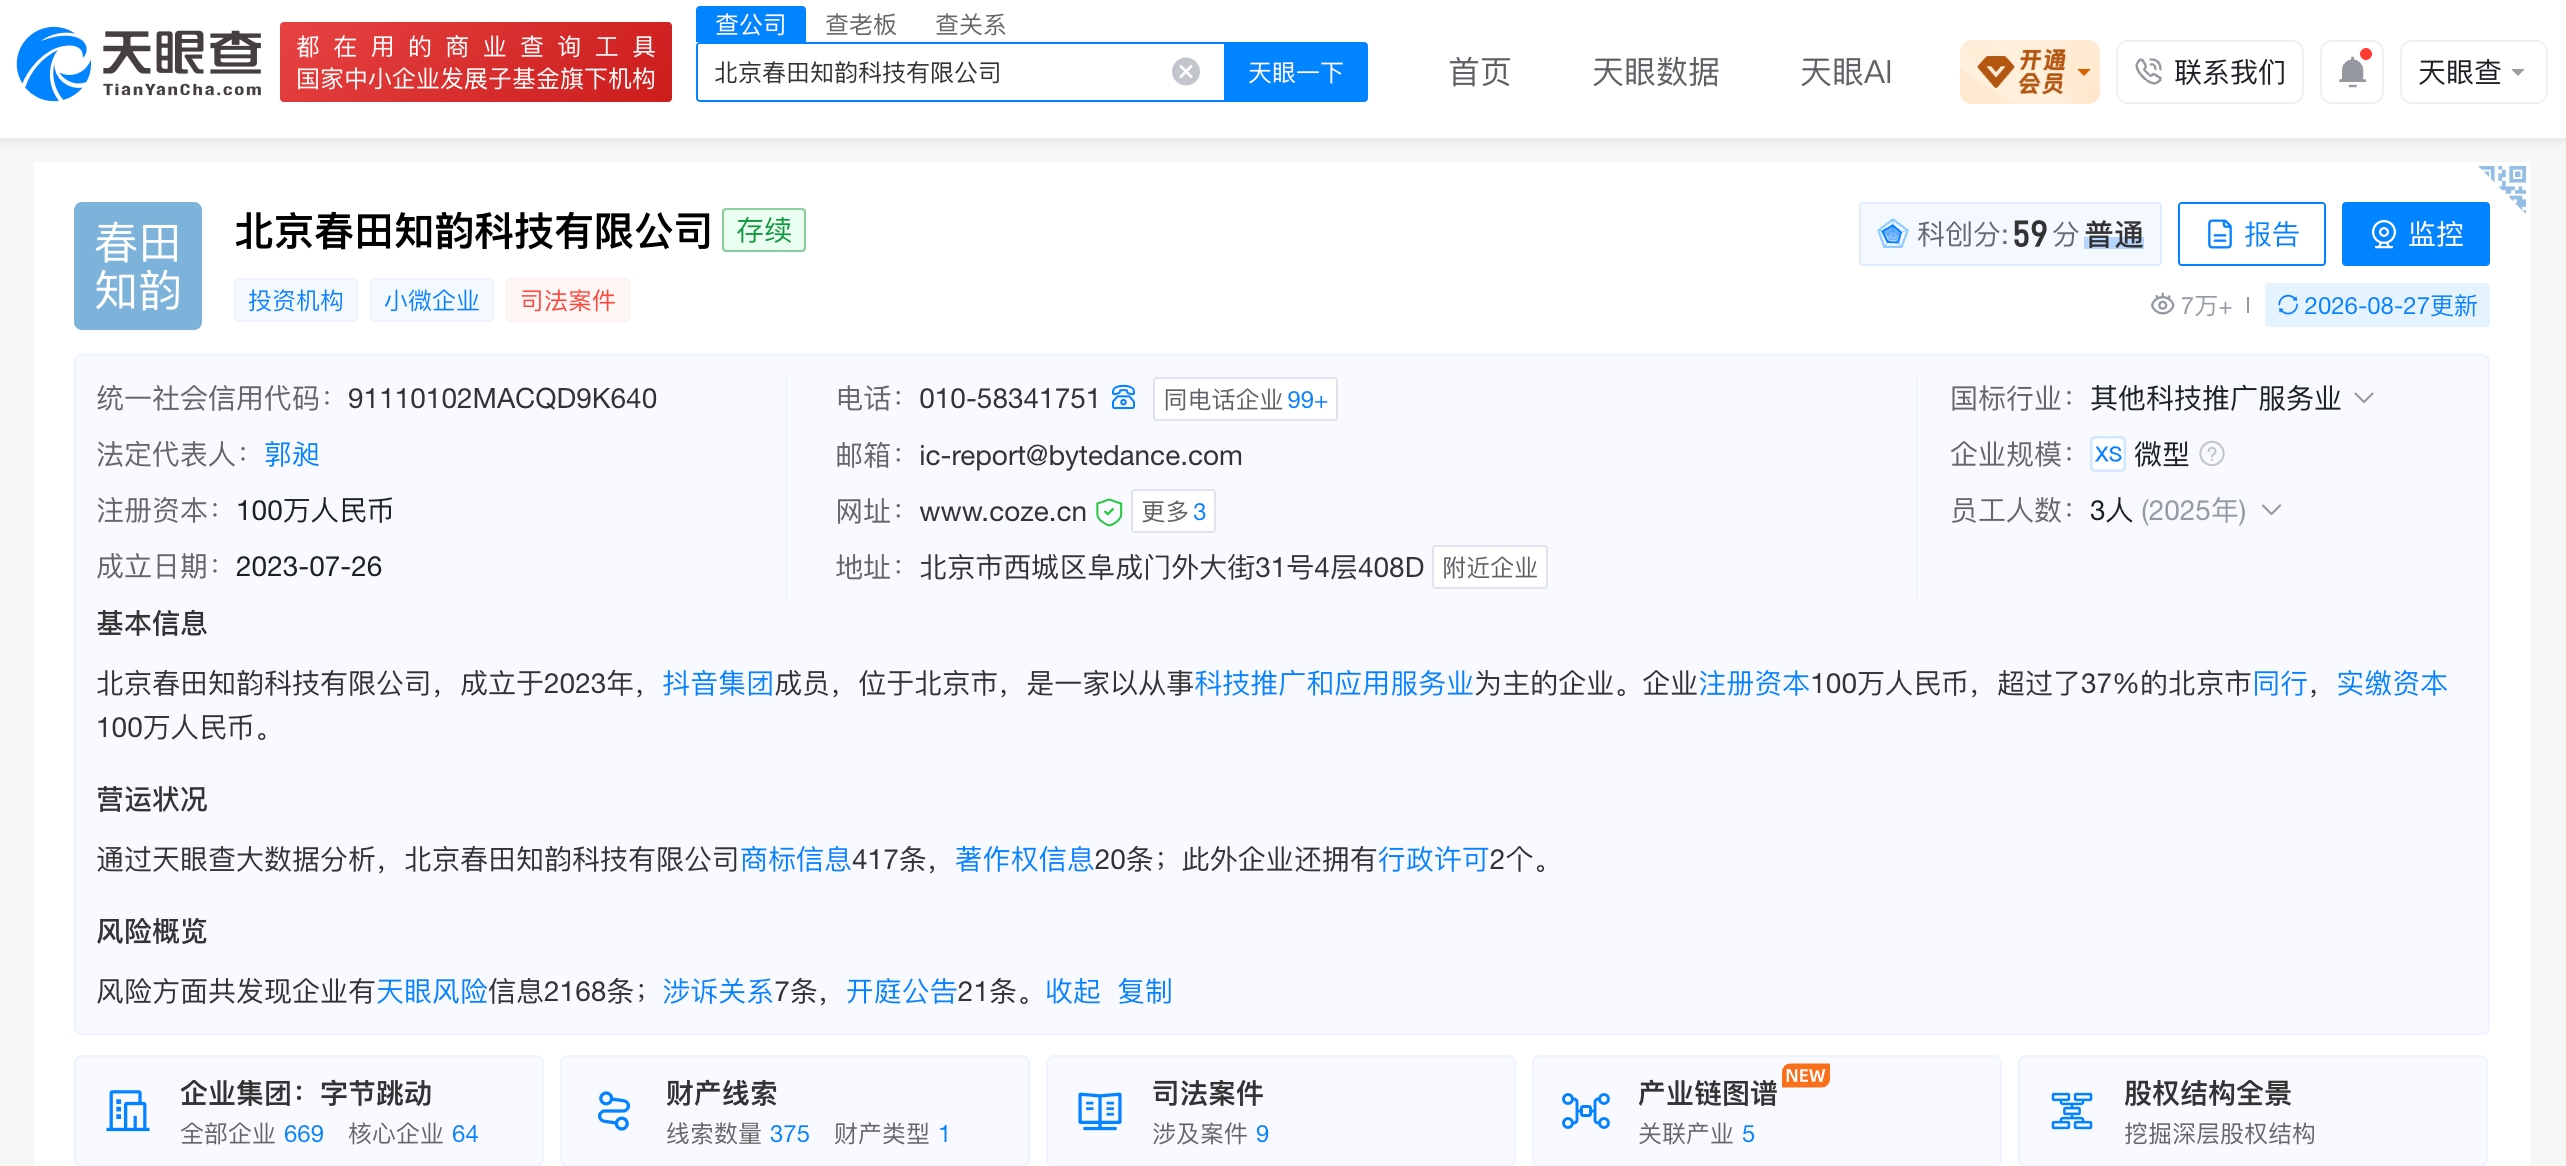Viewport: 2566px width, 1166px height.
Task: Open the 著作权信息 link
Action: (x=1024, y=859)
